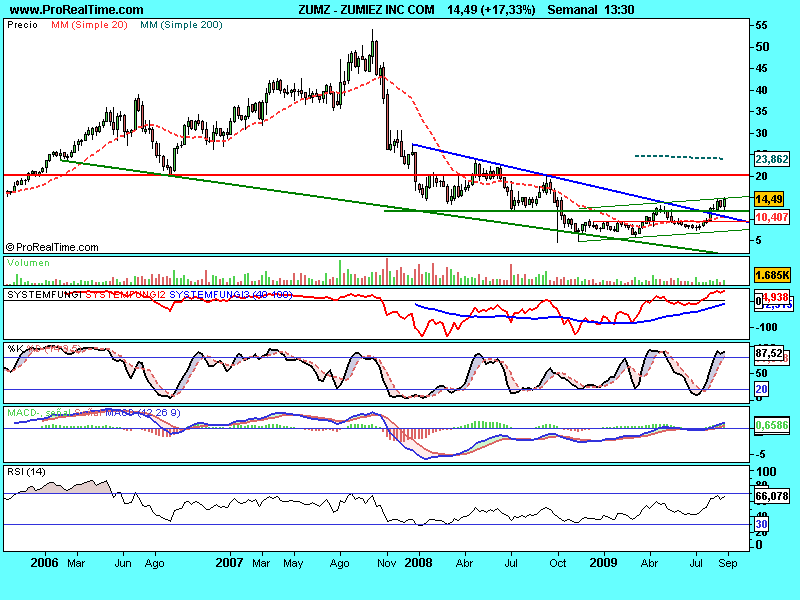
Task: Select the 23,862 moving average value tag
Action: click(x=771, y=159)
